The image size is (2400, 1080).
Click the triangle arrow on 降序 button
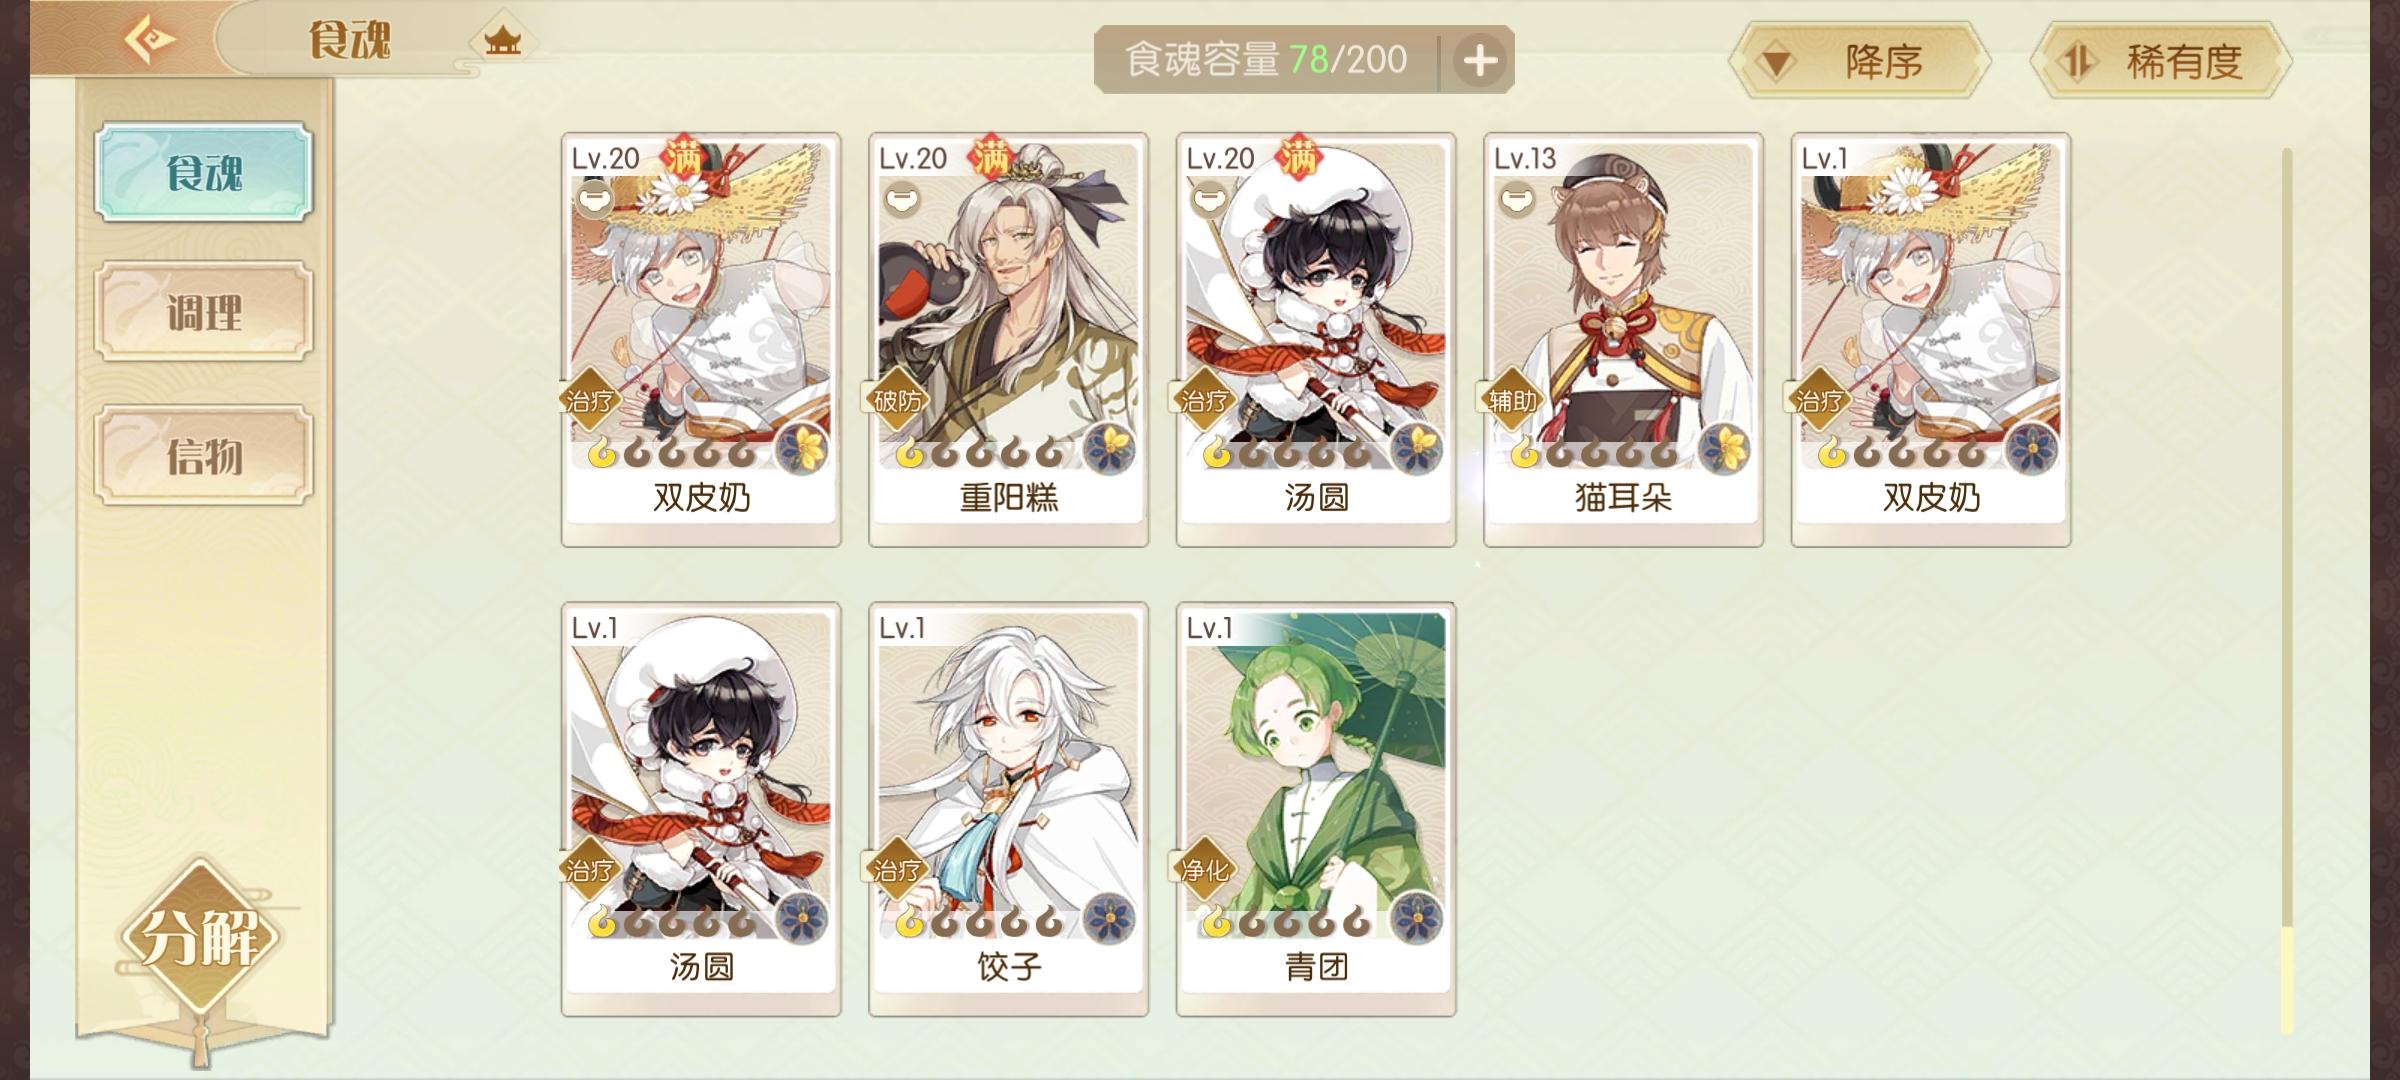click(x=1776, y=63)
